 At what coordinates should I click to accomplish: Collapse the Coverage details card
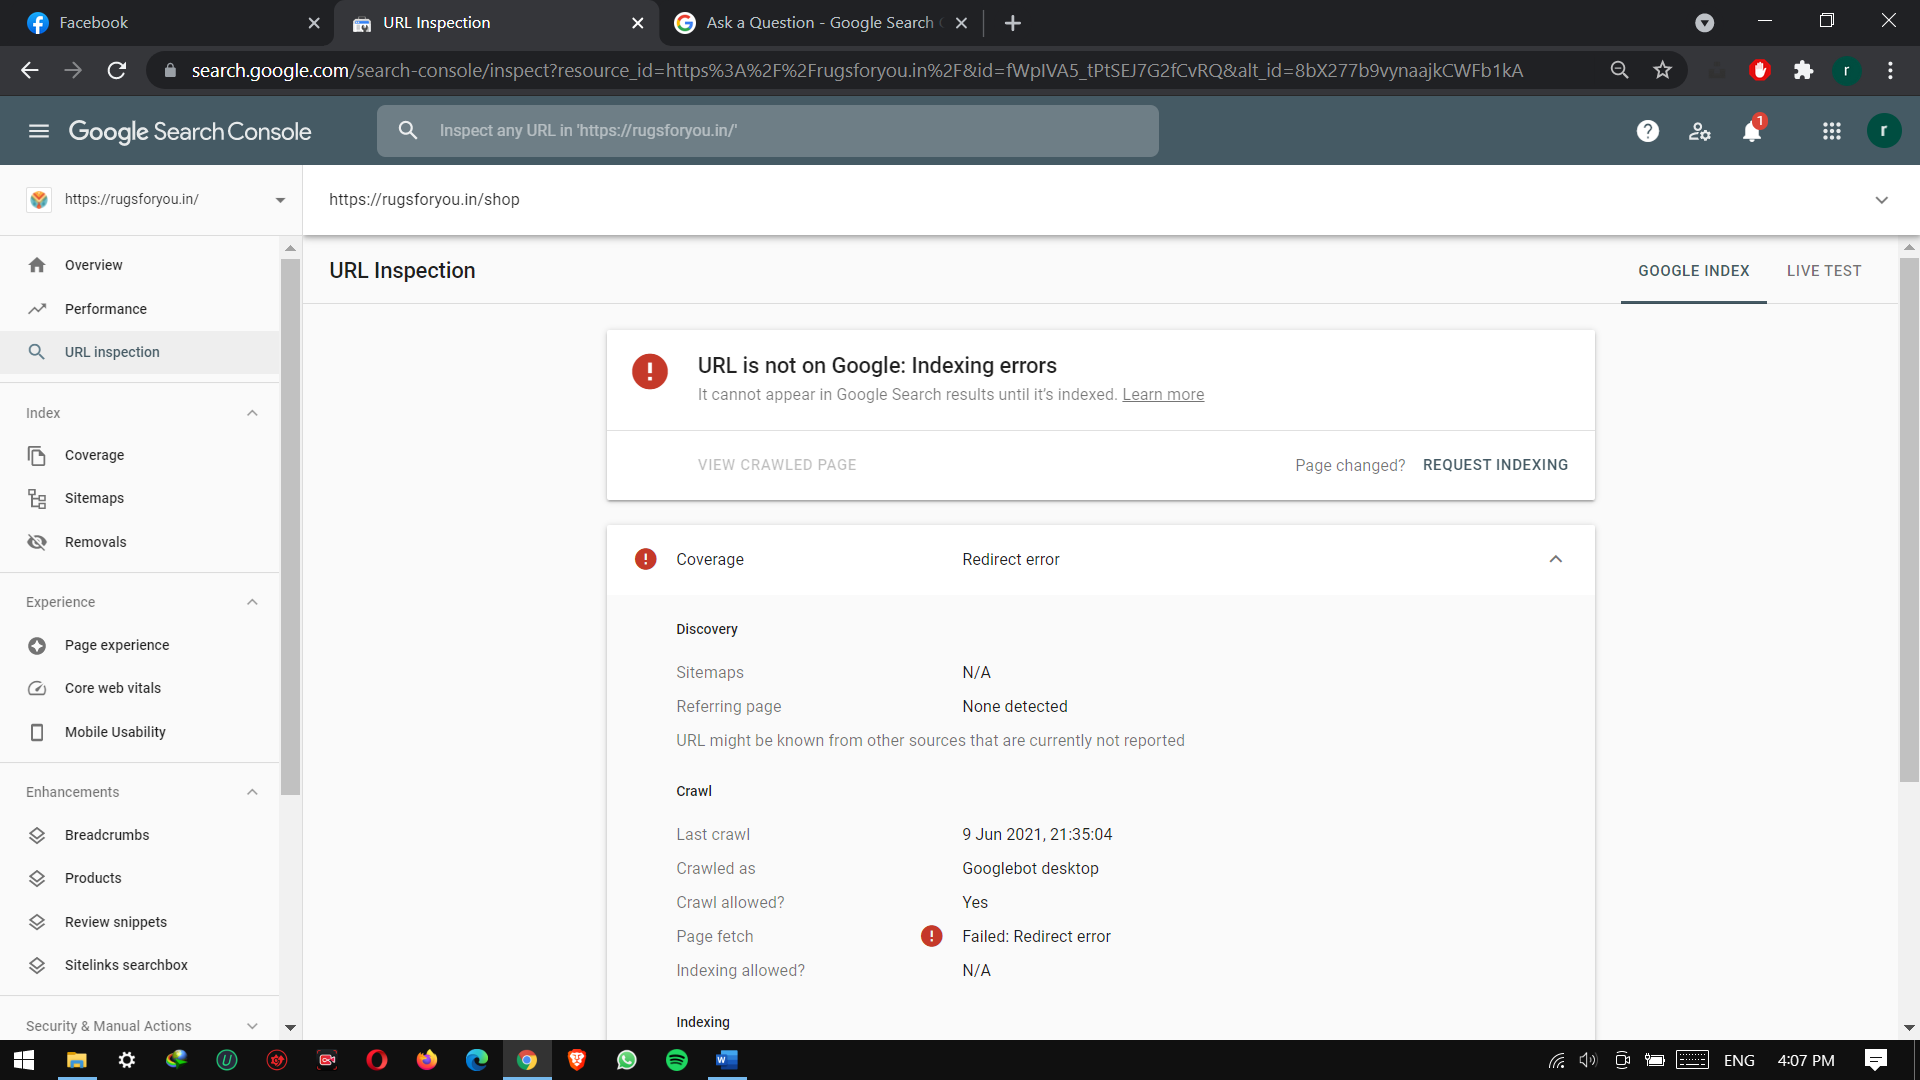coord(1555,559)
